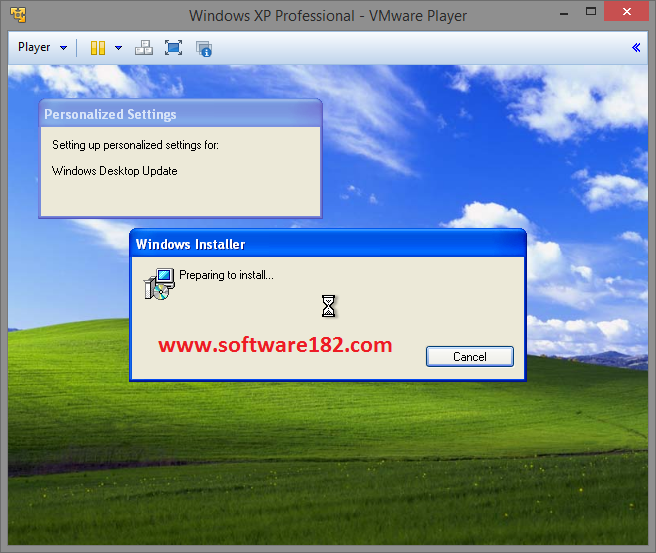Click the Personalized Settings title bar
The image size is (656, 553).
[180, 114]
